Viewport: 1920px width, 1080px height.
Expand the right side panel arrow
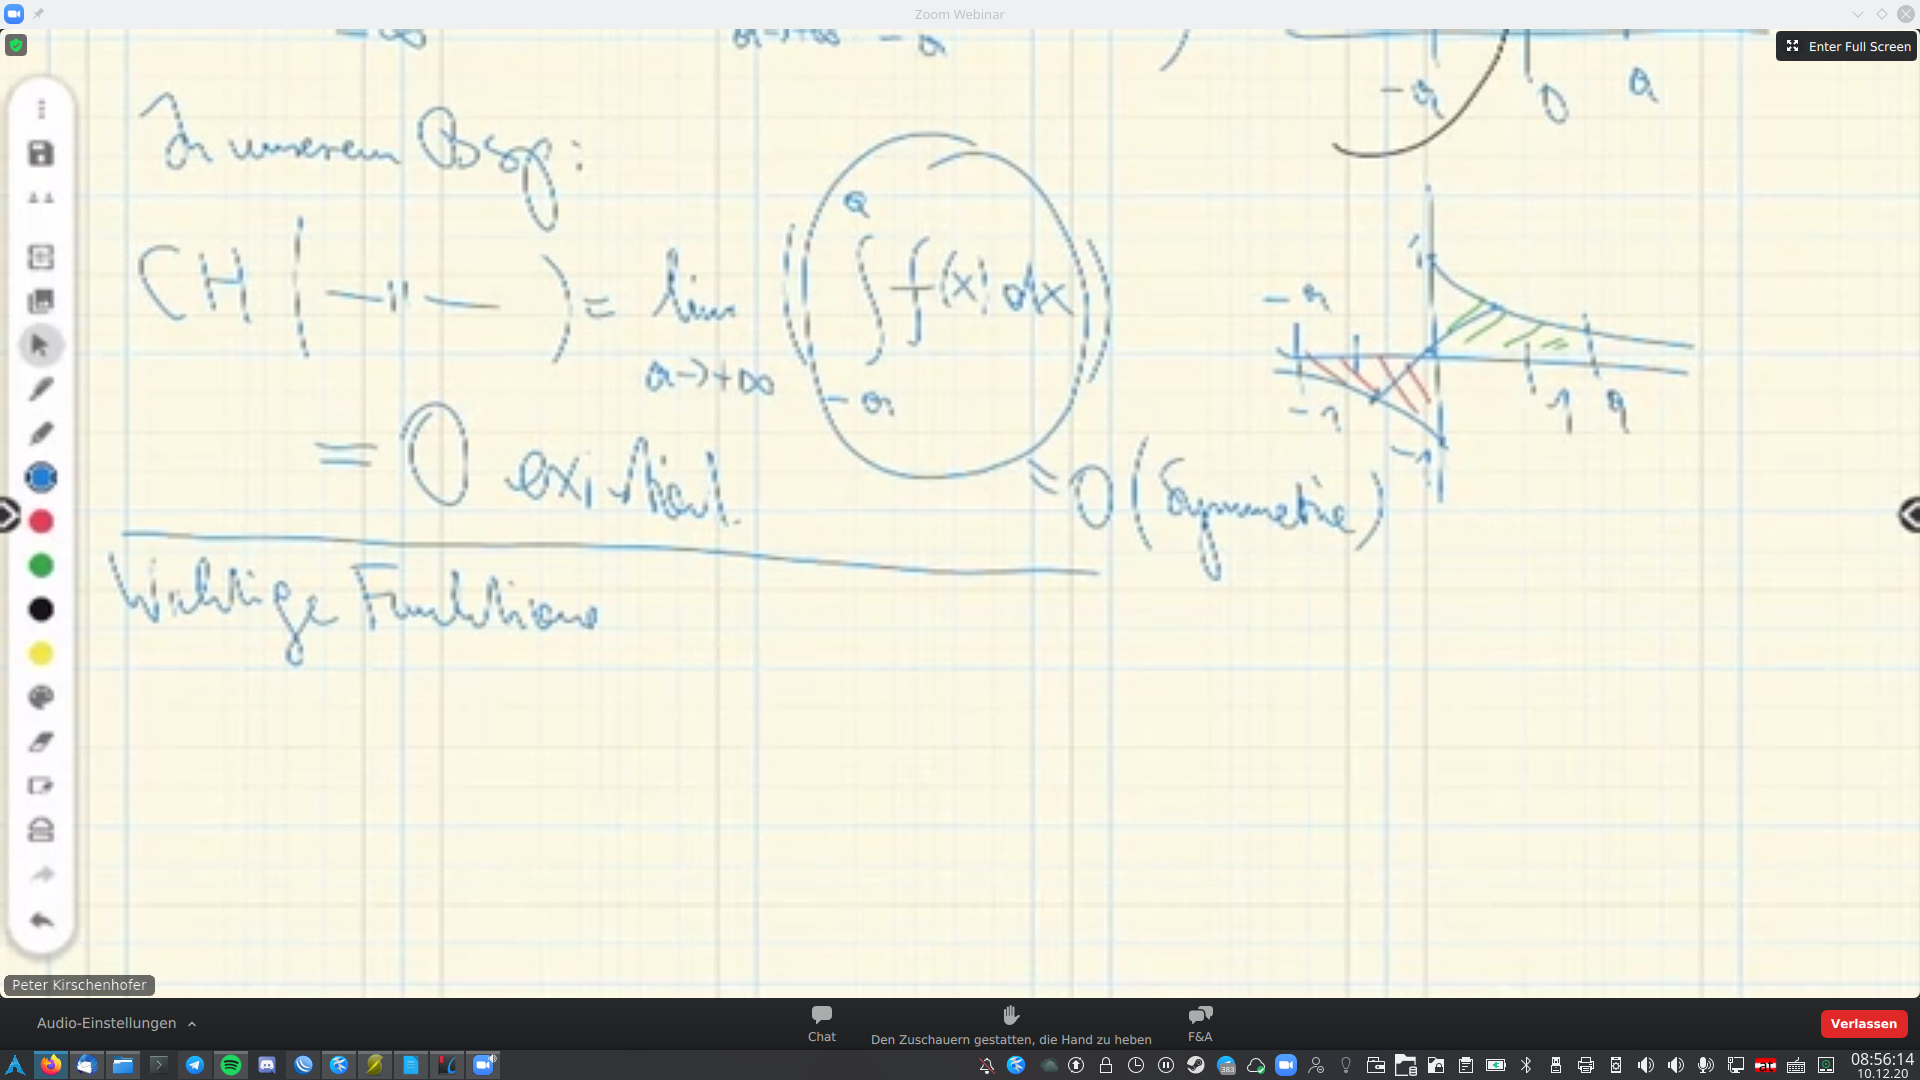(1910, 515)
